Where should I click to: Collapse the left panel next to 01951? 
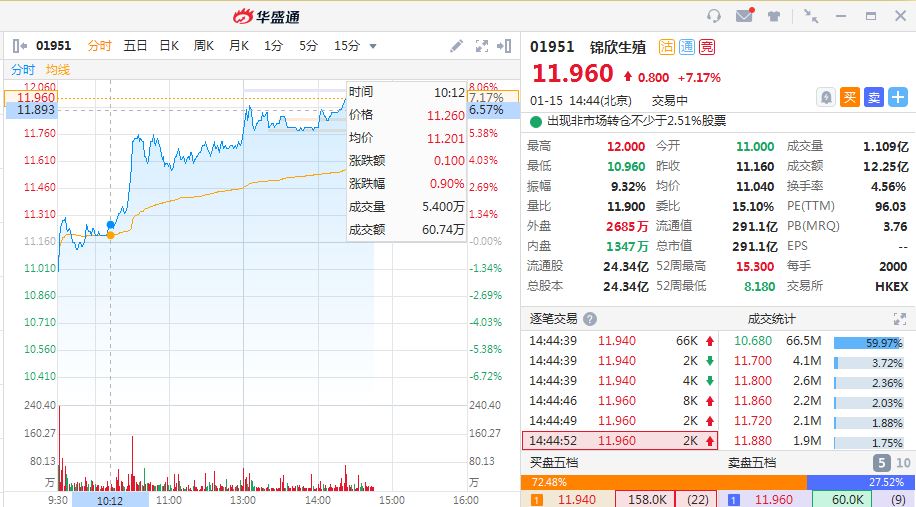[x=19, y=46]
